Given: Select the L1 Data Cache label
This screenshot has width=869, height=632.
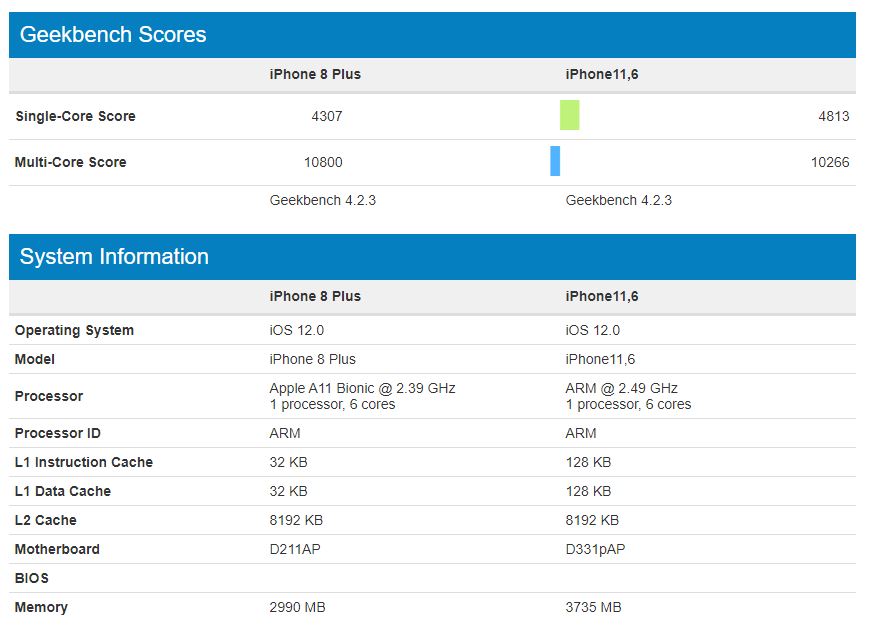Looking at the screenshot, I should [x=63, y=491].
